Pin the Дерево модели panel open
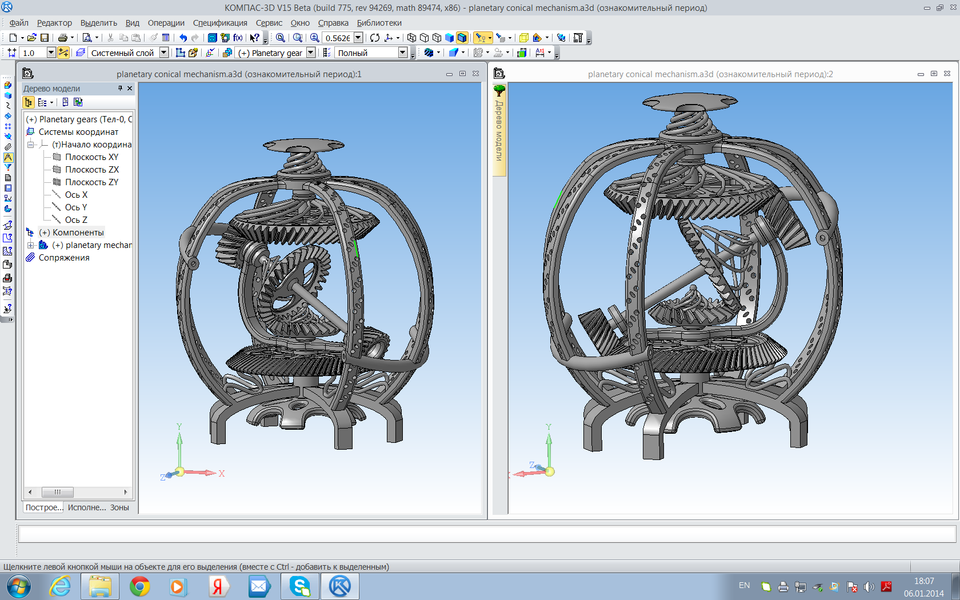 (120, 88)
